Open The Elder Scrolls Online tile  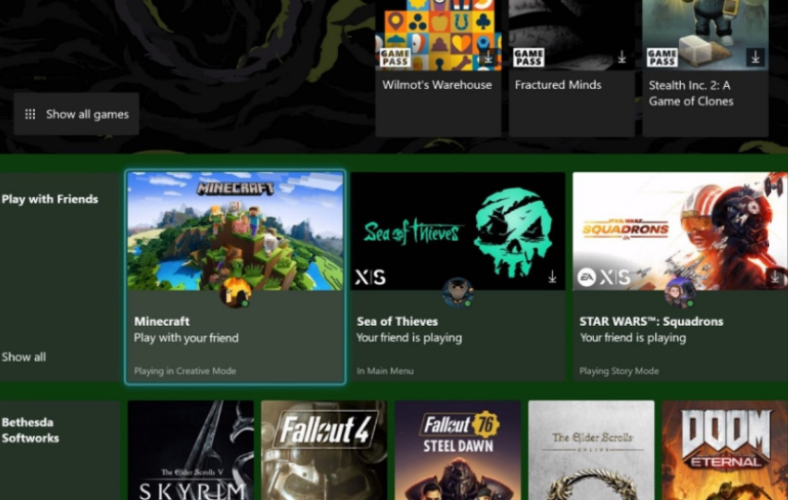(x=592, y=450)
